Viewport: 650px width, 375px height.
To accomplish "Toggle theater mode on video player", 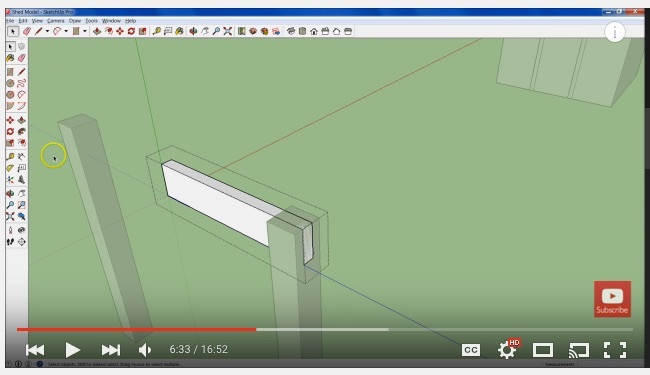I will click(543, 350).
